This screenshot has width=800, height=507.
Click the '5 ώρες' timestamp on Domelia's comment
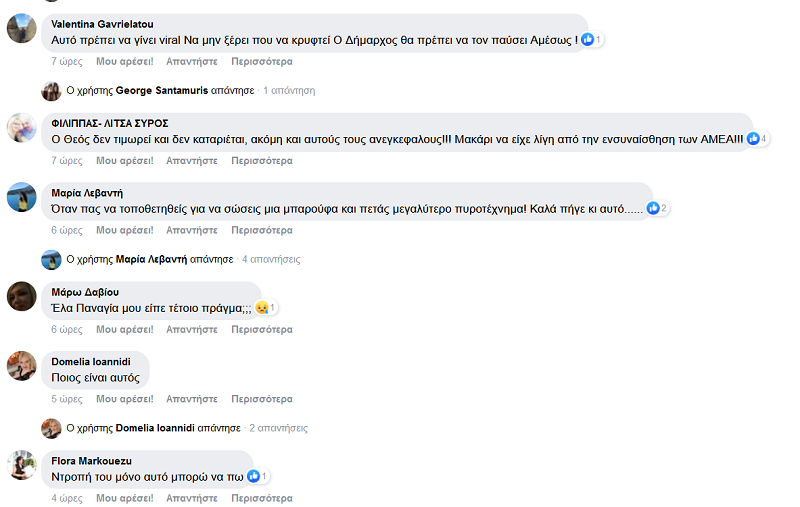66,399
